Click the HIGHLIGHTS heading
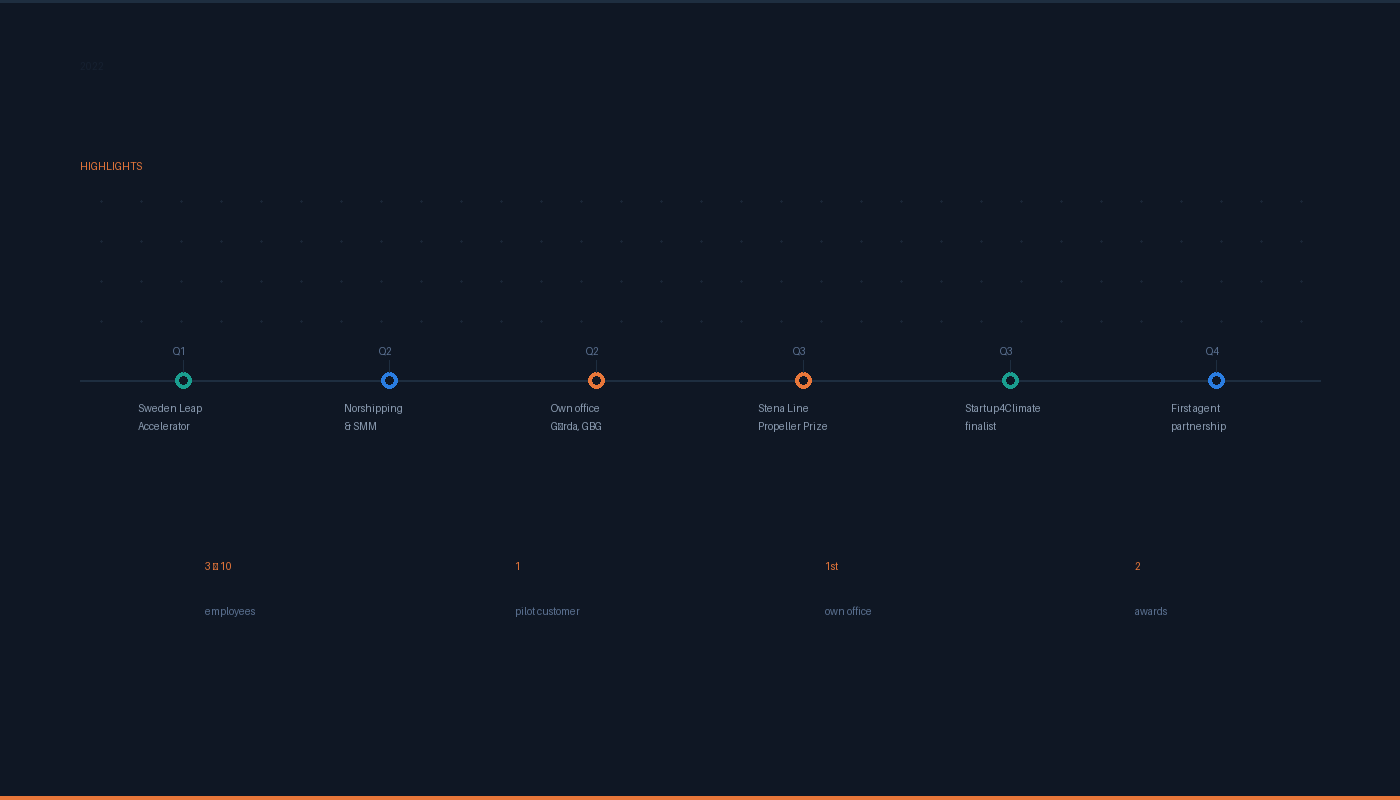 [111, 166]
